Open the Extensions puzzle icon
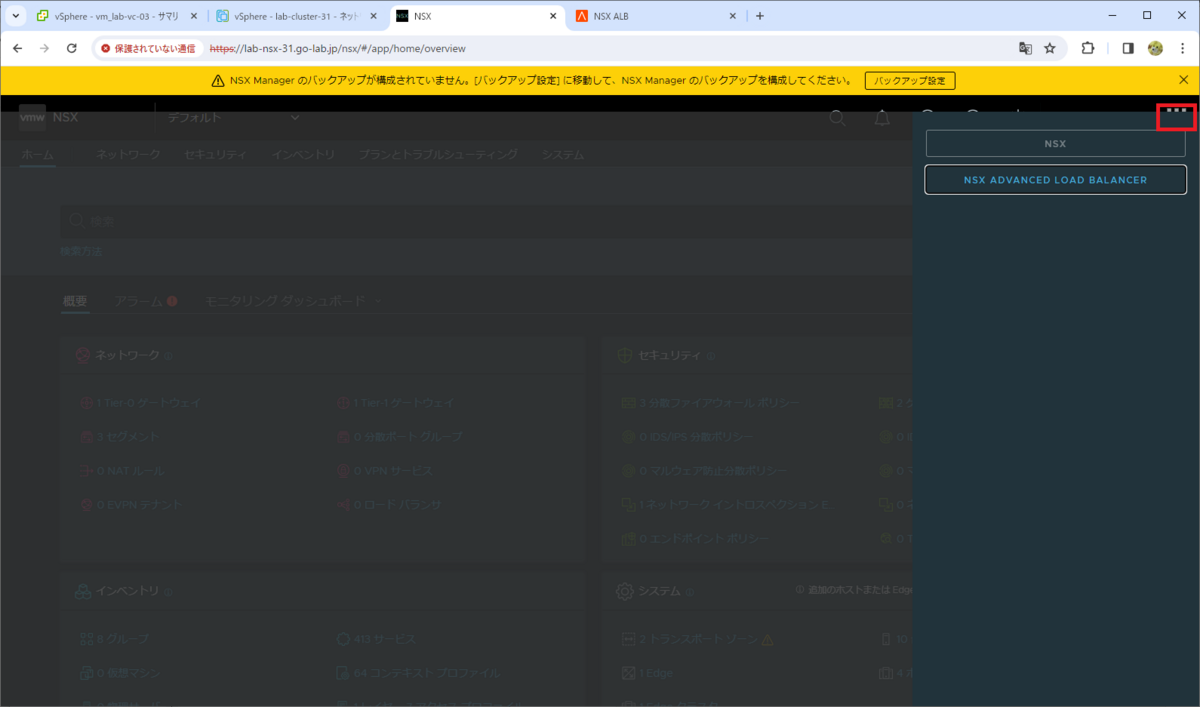The image size is (1200, 707). coord(1088,48)
